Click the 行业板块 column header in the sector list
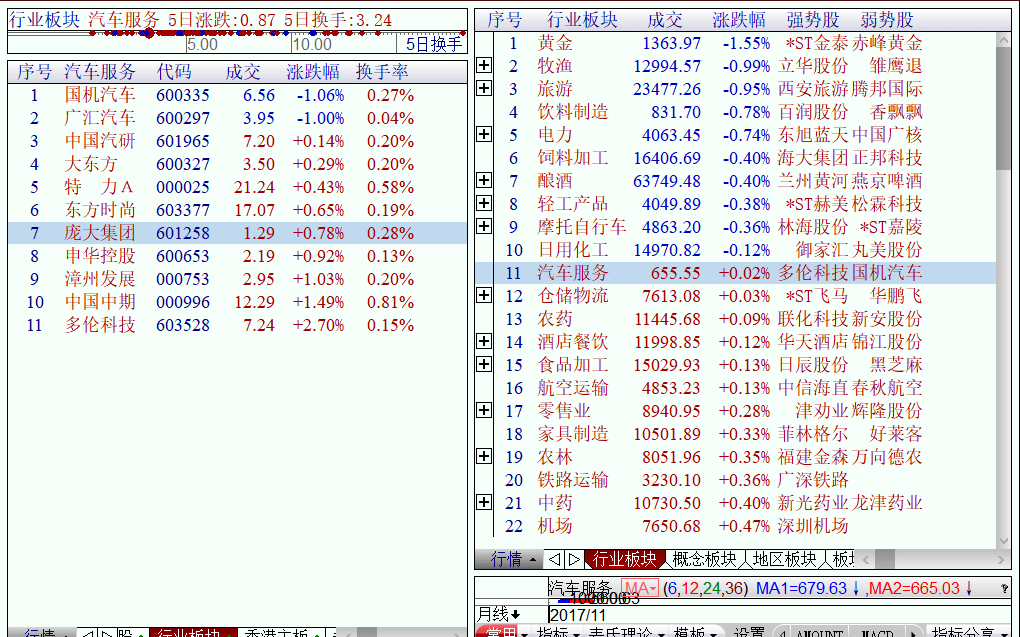1020x637 pixels. click(x=582, y=20)
